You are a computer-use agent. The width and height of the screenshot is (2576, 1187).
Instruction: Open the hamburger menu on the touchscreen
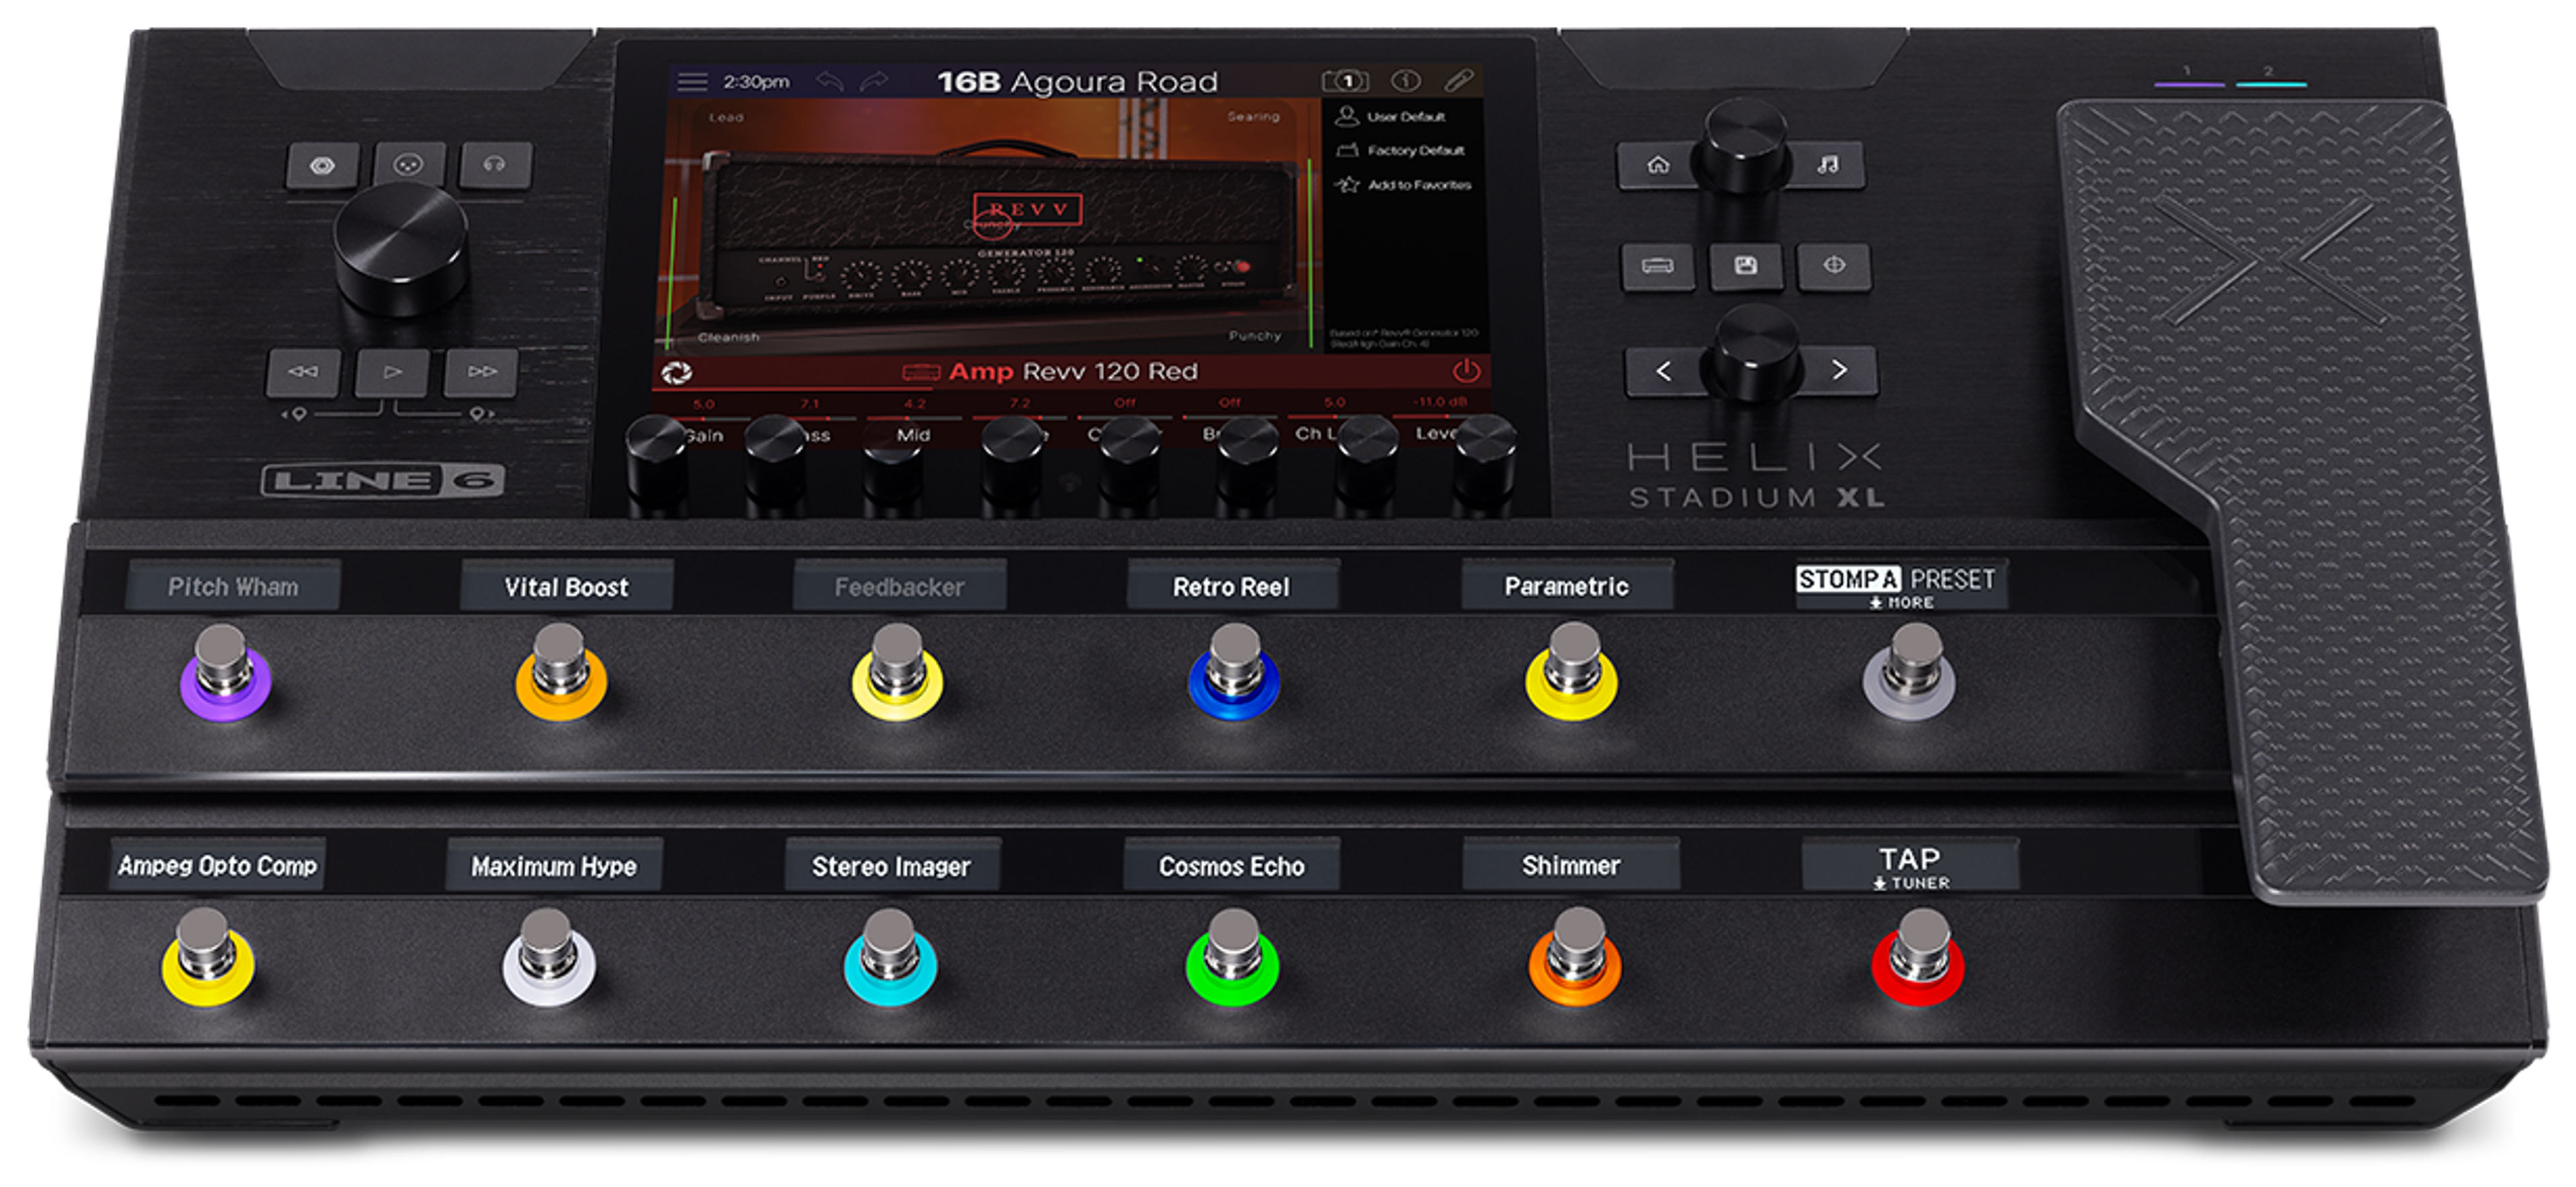coord(692,81)
